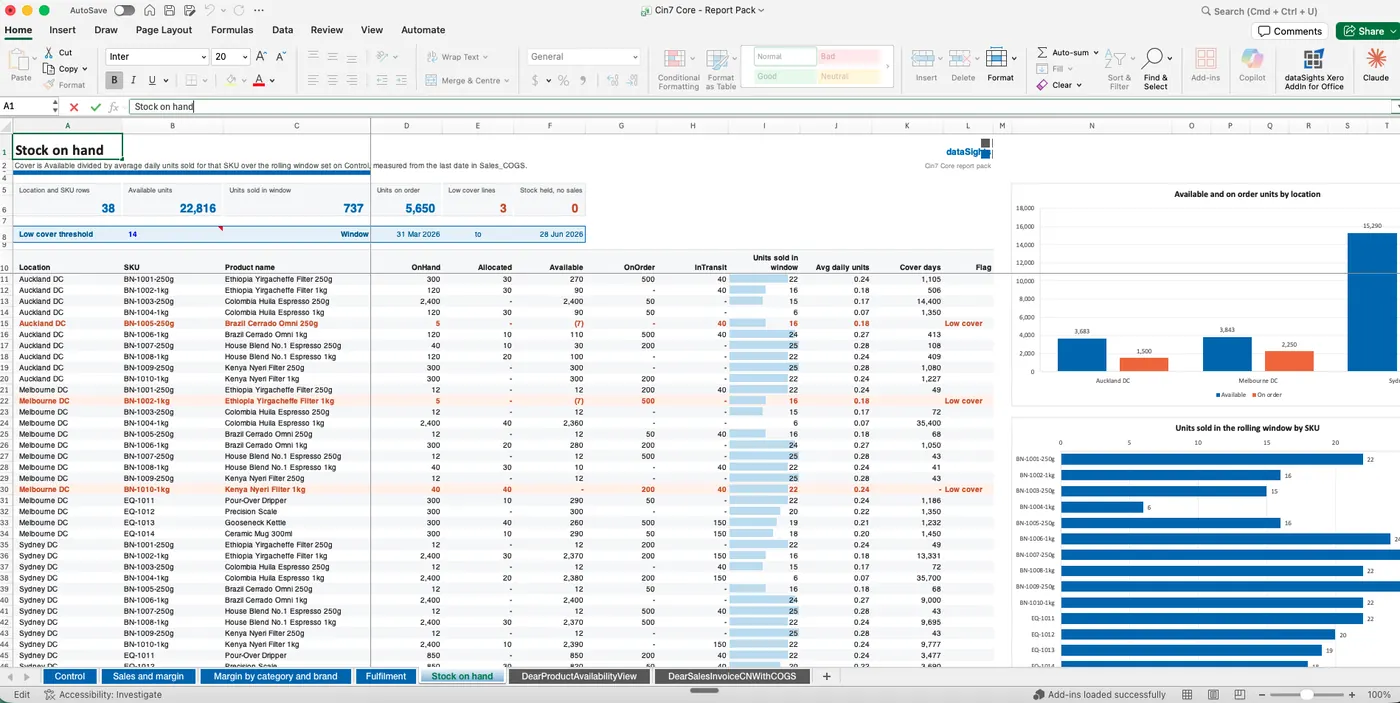Screen dimensions: 1400x703
Task: Apply the Bad cell style
Action: coord(849,57)
